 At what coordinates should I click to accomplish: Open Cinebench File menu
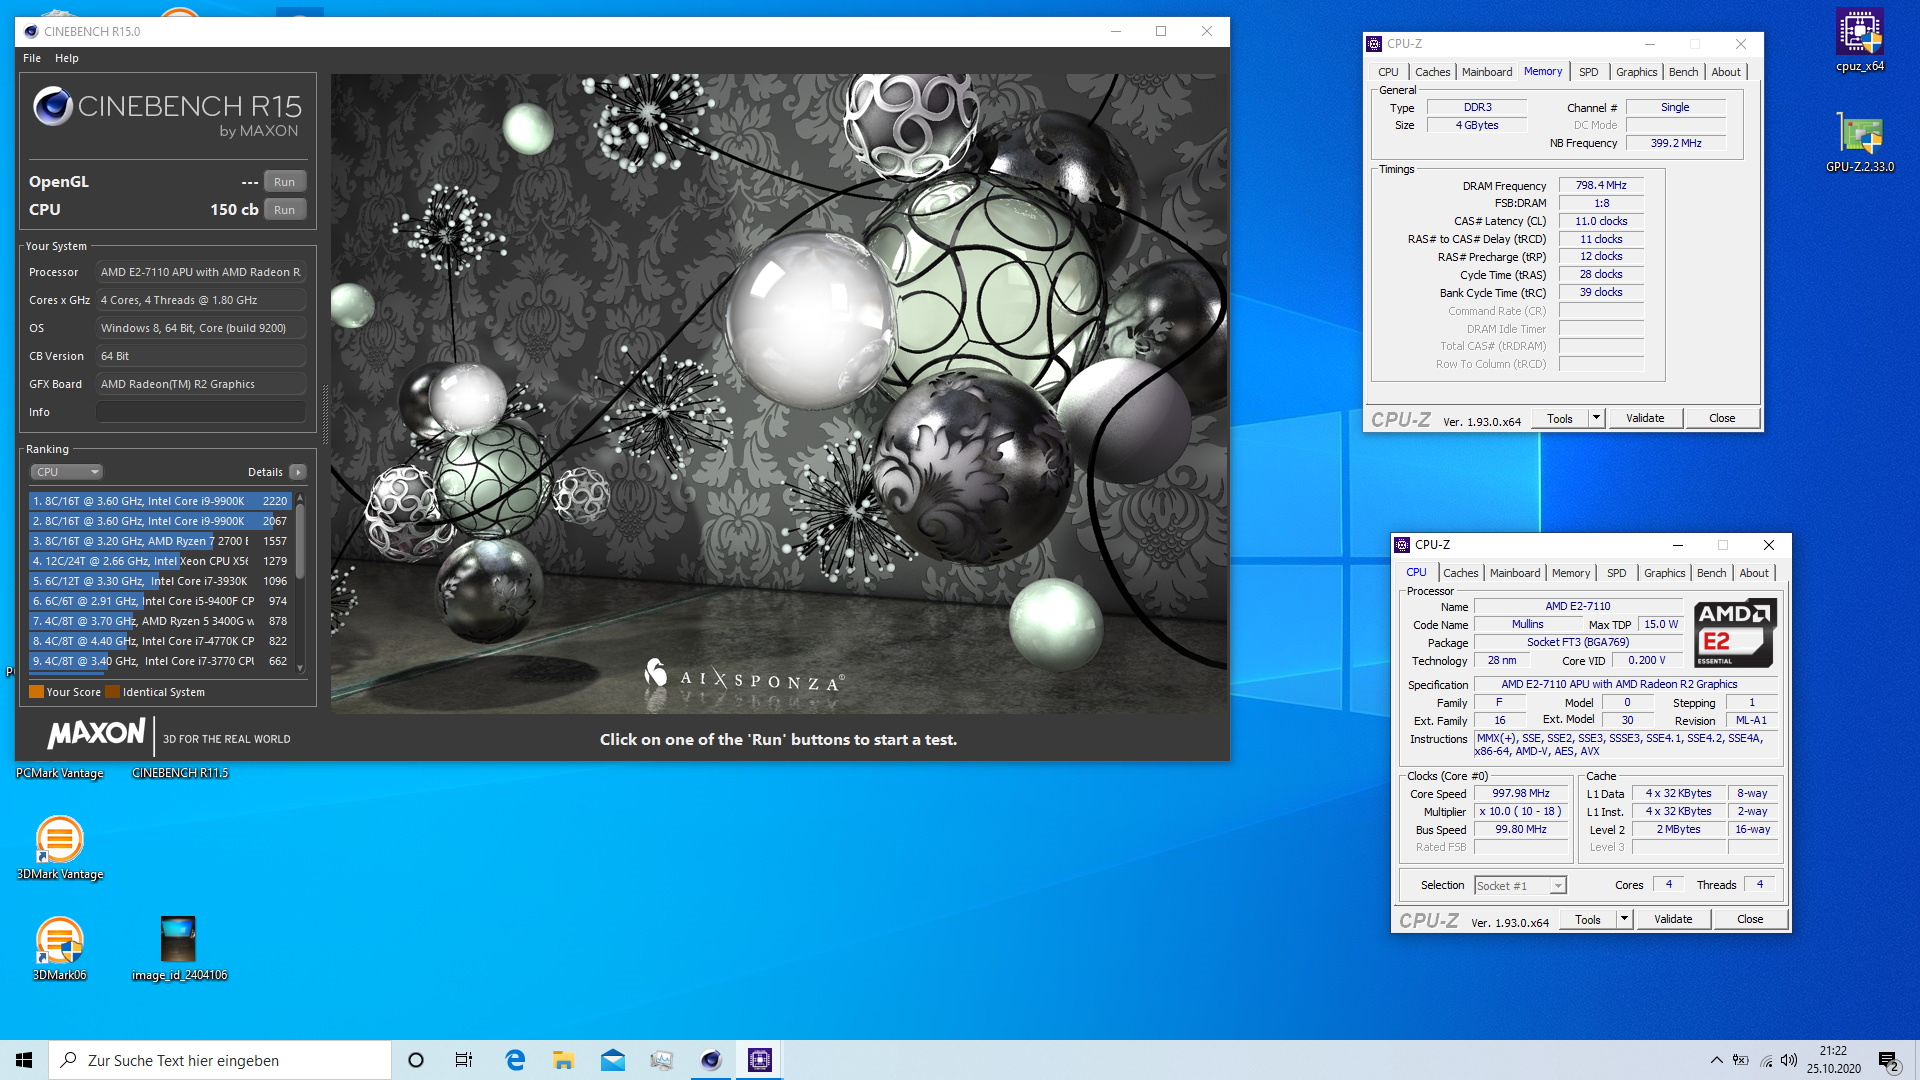coord(32,58)
